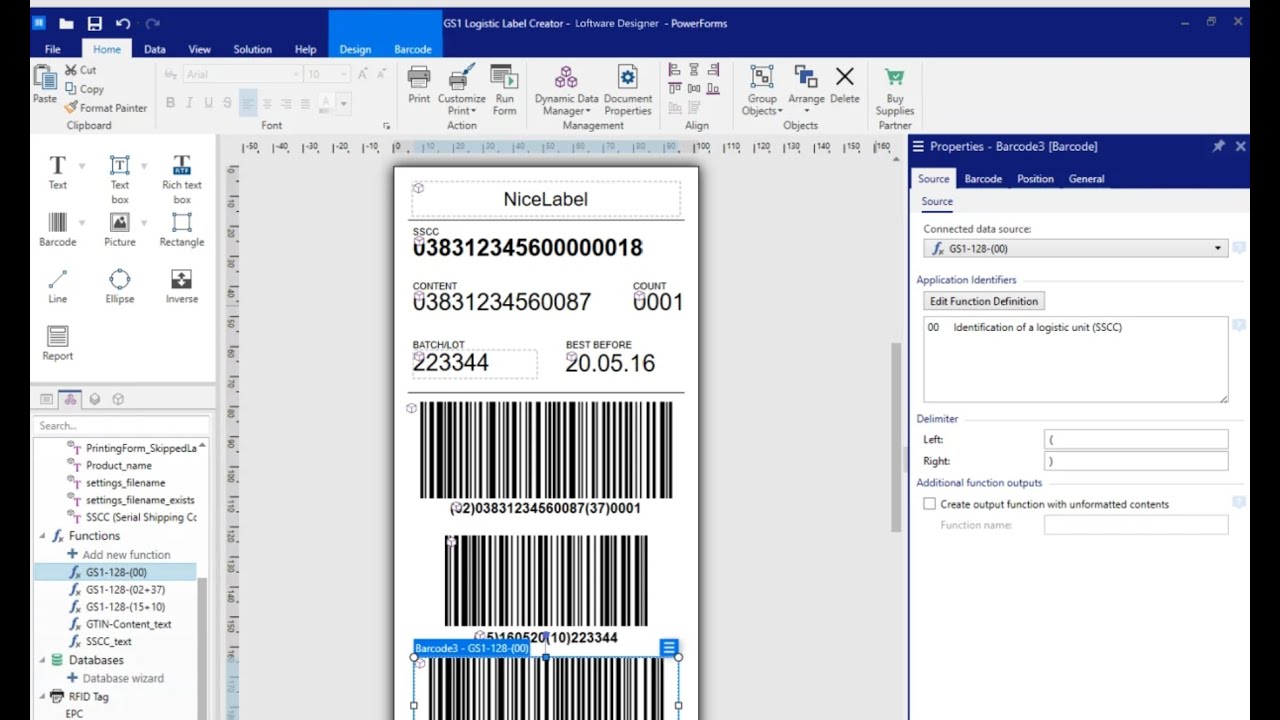The width and height of the screenshot is (1280, 720).
Task: Switch to the Design contextual tab
Action: [x=355, y=49]
